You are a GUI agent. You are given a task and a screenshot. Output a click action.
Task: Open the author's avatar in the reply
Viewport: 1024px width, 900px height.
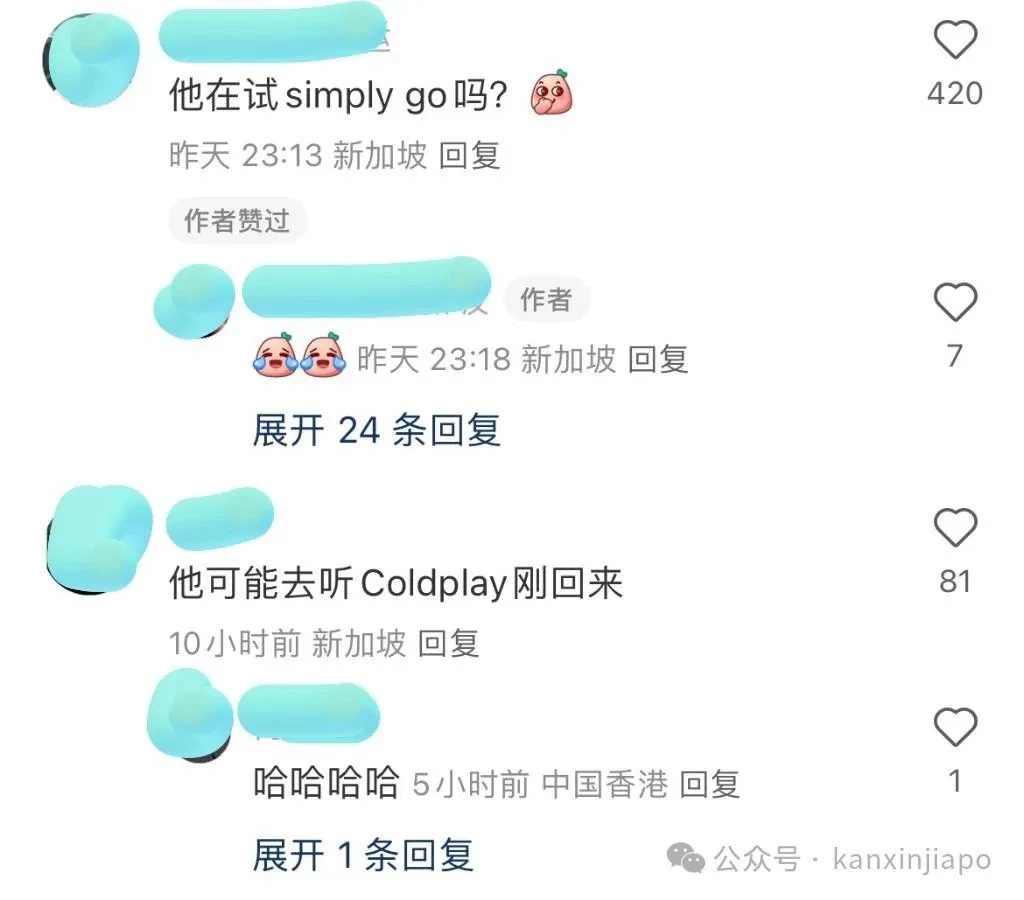click(x=194, y=302)
